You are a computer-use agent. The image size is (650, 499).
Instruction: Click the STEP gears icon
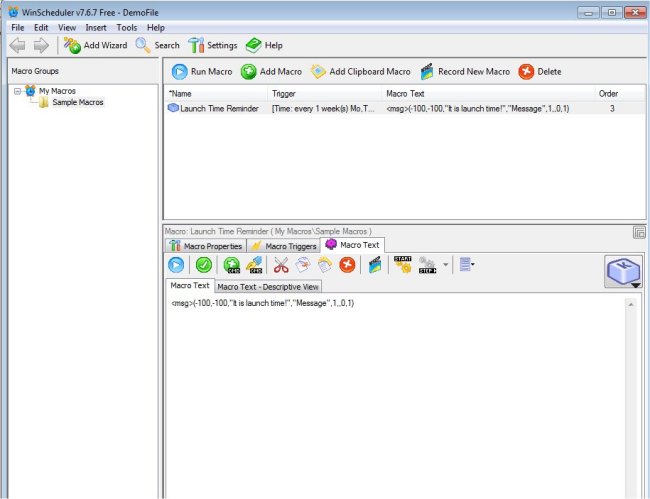427,265
